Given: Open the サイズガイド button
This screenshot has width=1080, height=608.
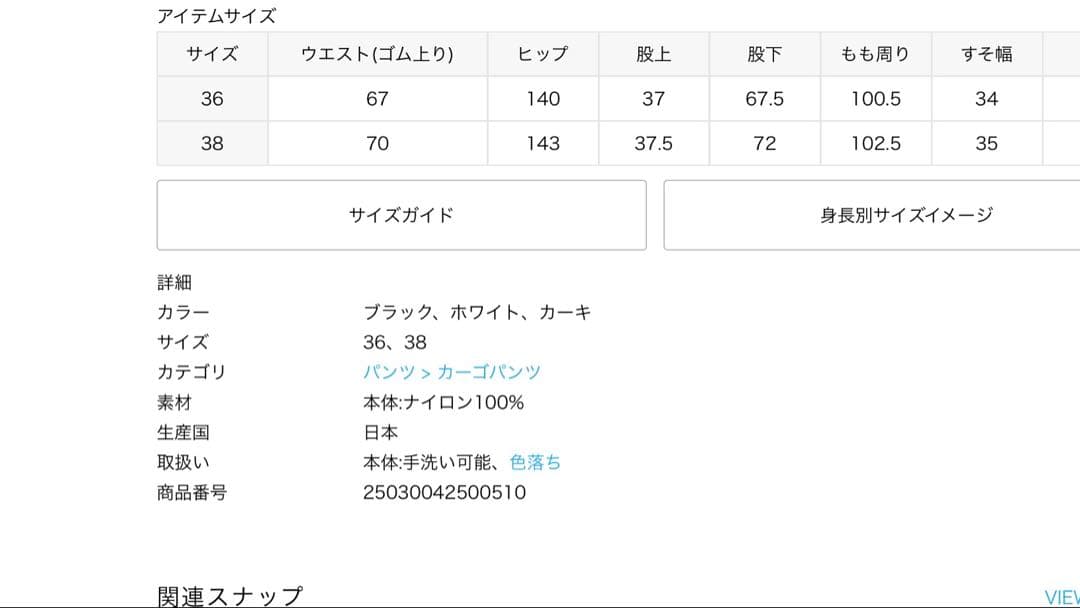Looking at the screenshot, I should [402, 214].
